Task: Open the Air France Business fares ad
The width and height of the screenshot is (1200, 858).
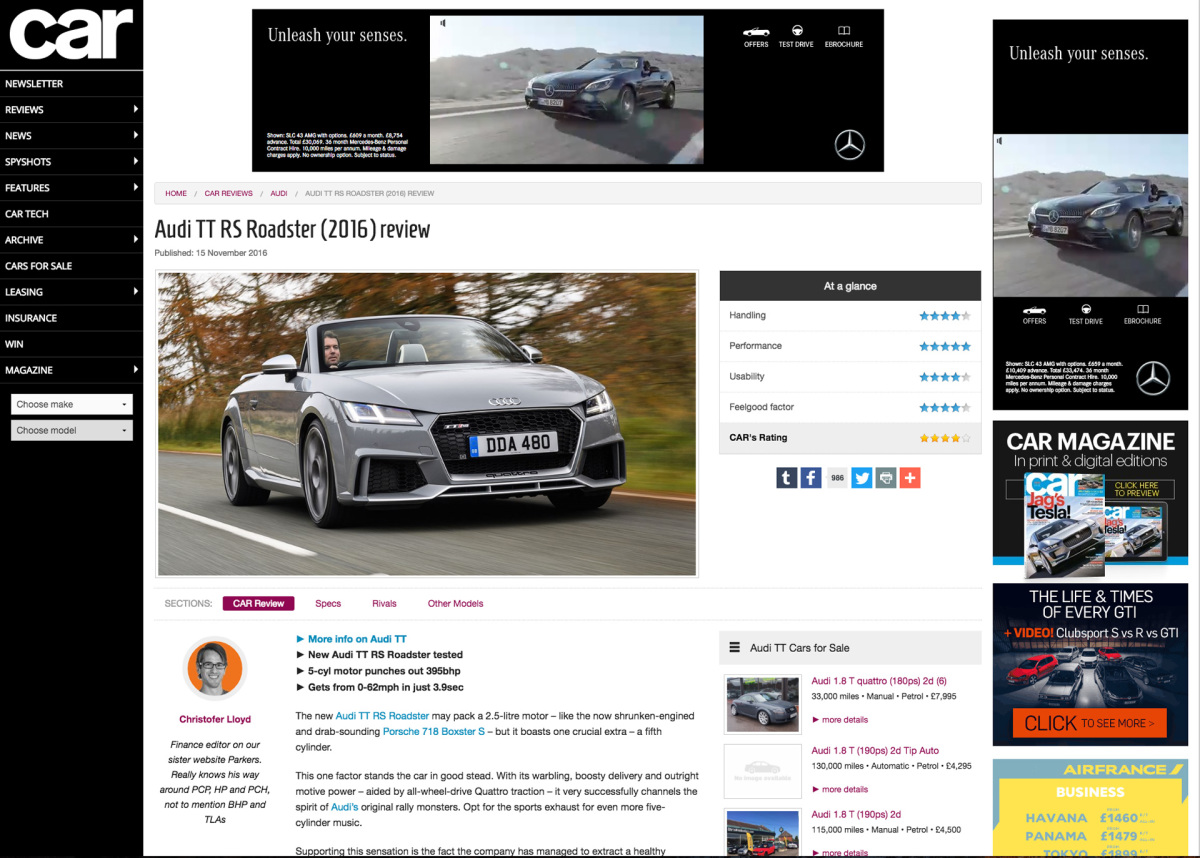Action: [1090, 808]
